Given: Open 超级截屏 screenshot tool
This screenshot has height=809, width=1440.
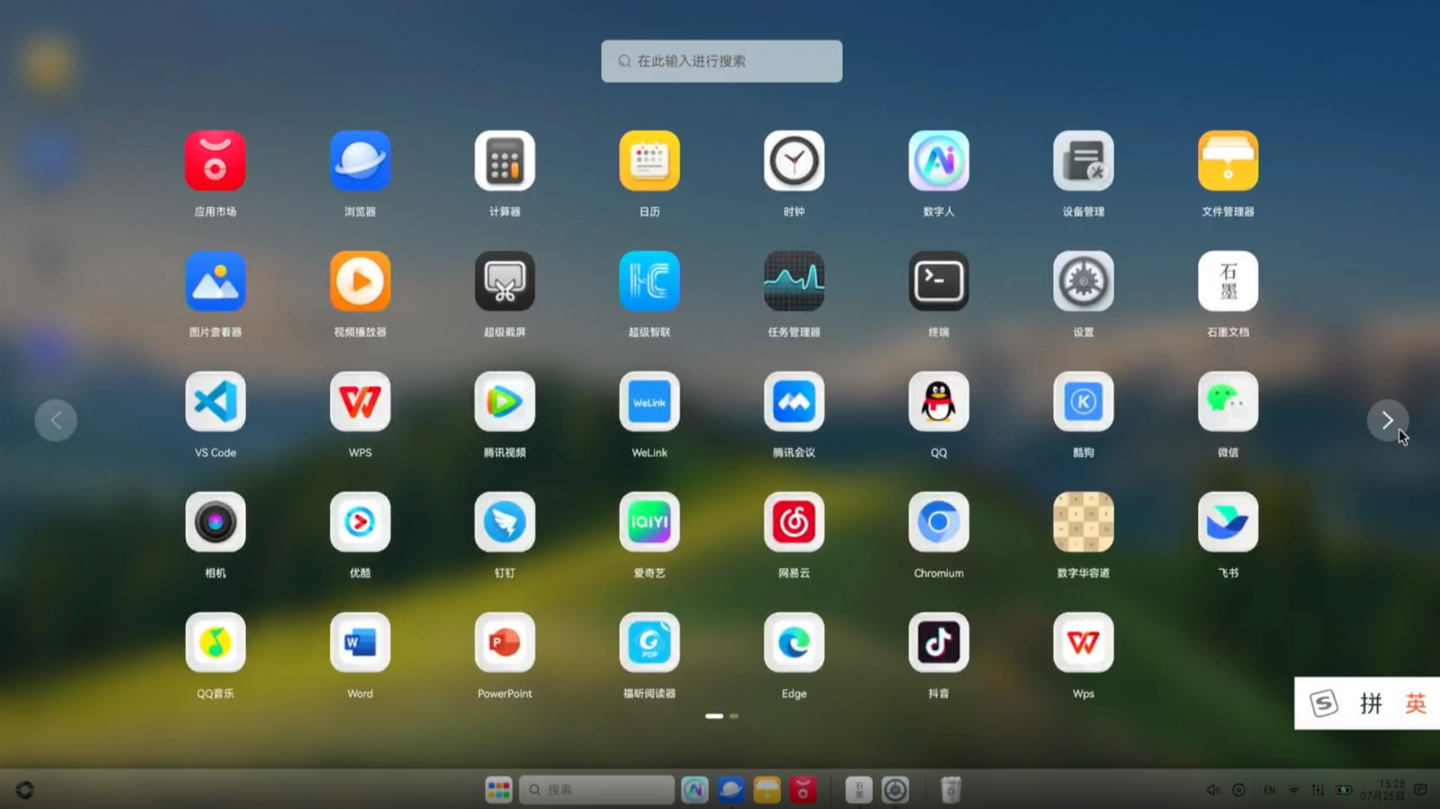Looking at the screenshot, I should pyautogui.click(x=504, y=282).
